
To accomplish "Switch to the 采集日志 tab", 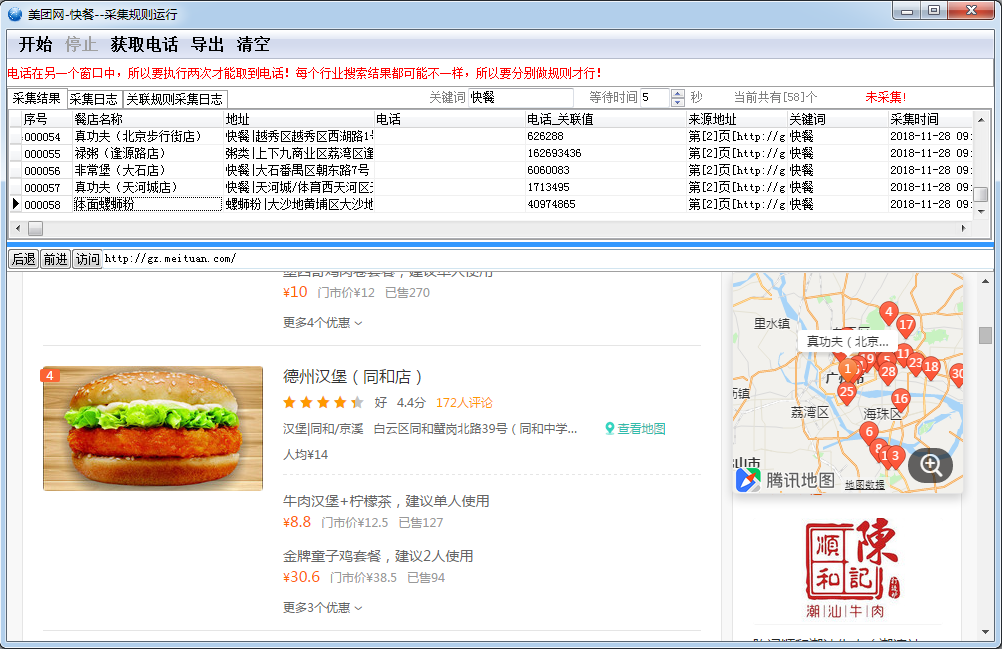I will coord(93,99).
